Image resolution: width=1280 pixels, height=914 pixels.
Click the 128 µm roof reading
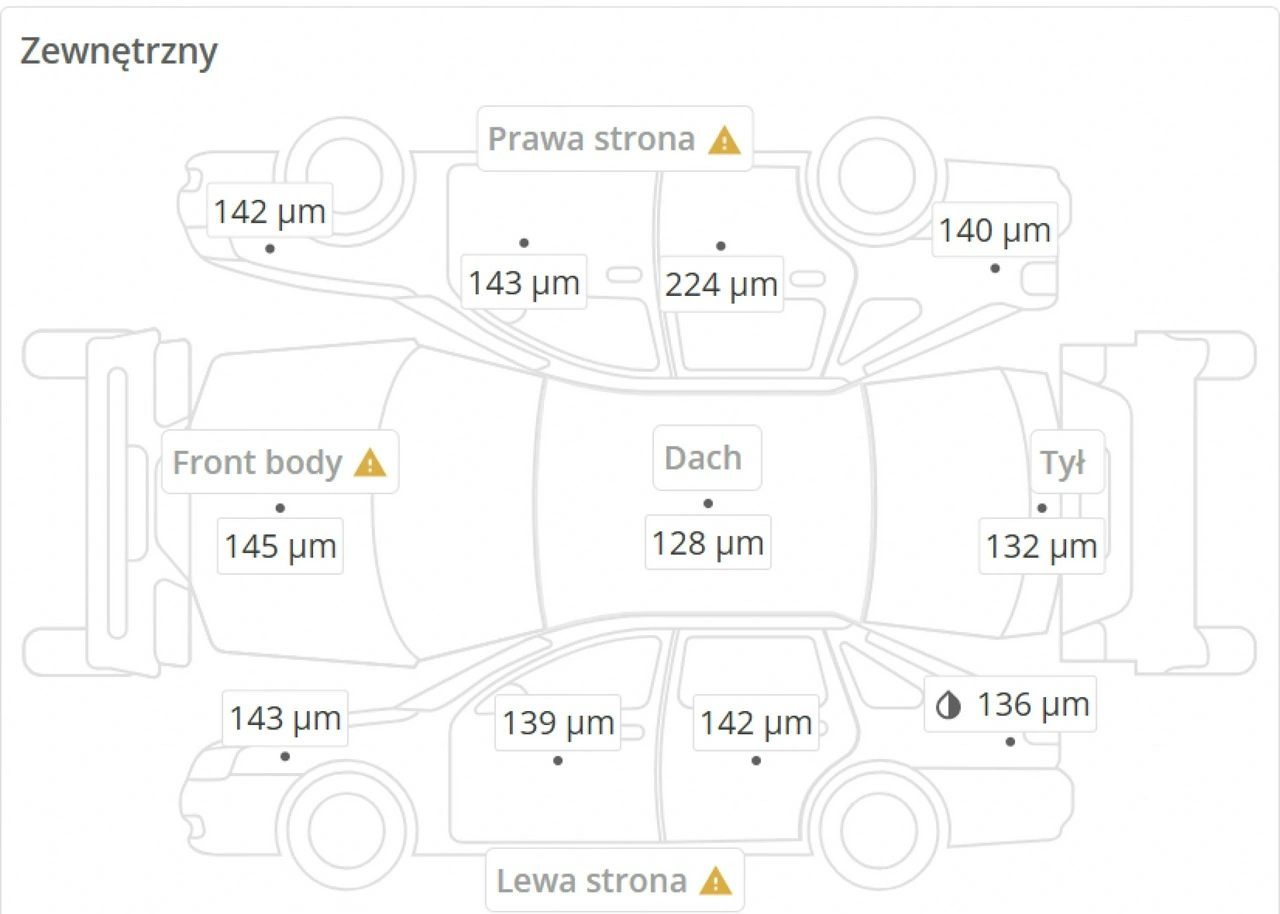tap(708, 543)
